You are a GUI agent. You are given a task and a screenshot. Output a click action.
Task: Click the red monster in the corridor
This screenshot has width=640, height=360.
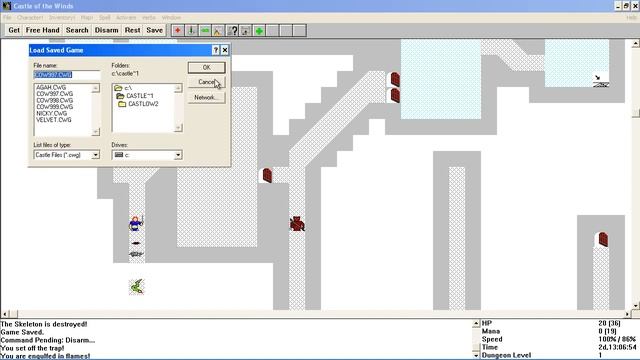tap(297, 224)
